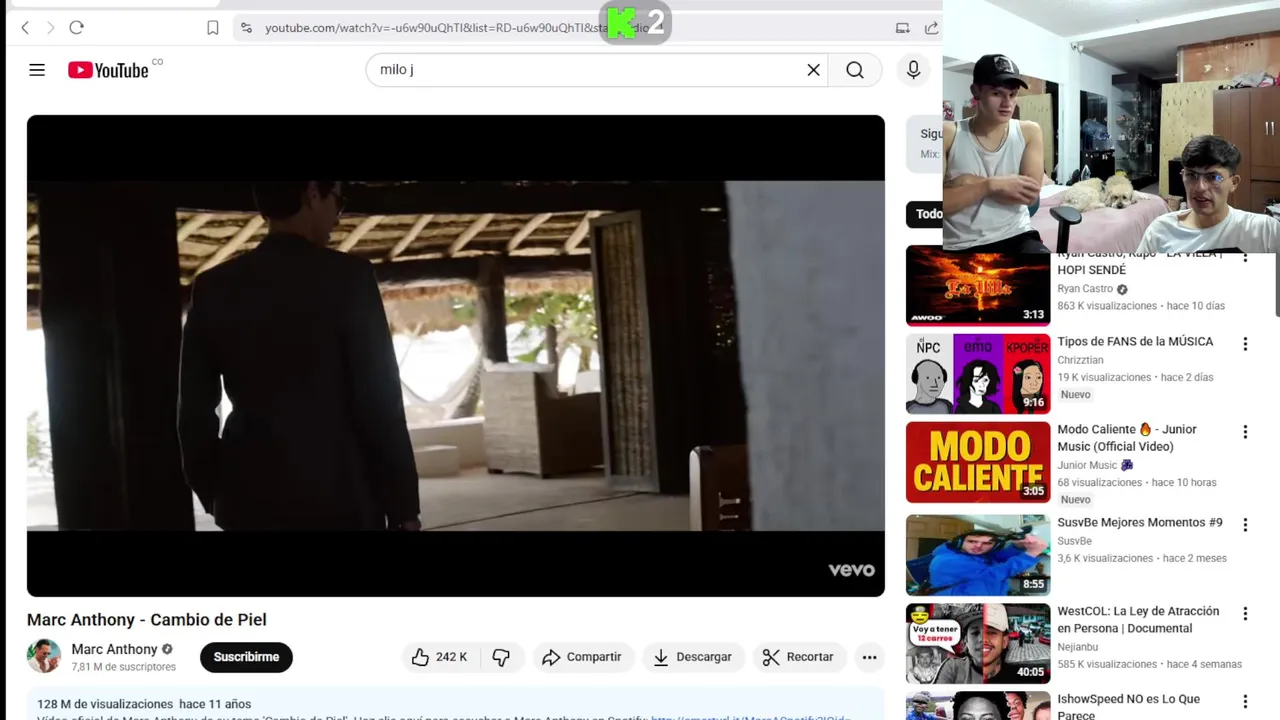Click title Tipos de FANS de la MÚSICA

click(1135, 342)
